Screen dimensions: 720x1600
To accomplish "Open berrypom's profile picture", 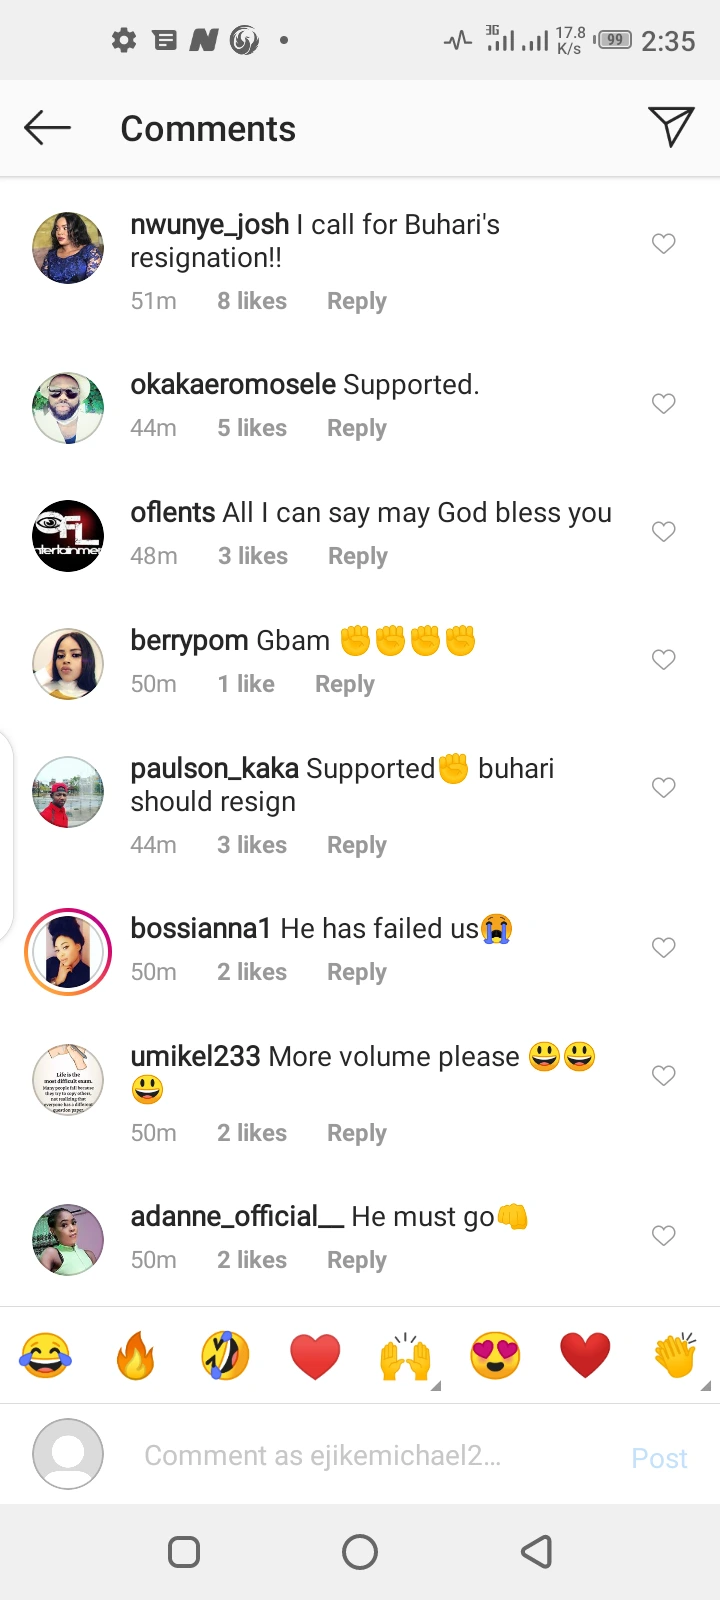I will 68,664.
